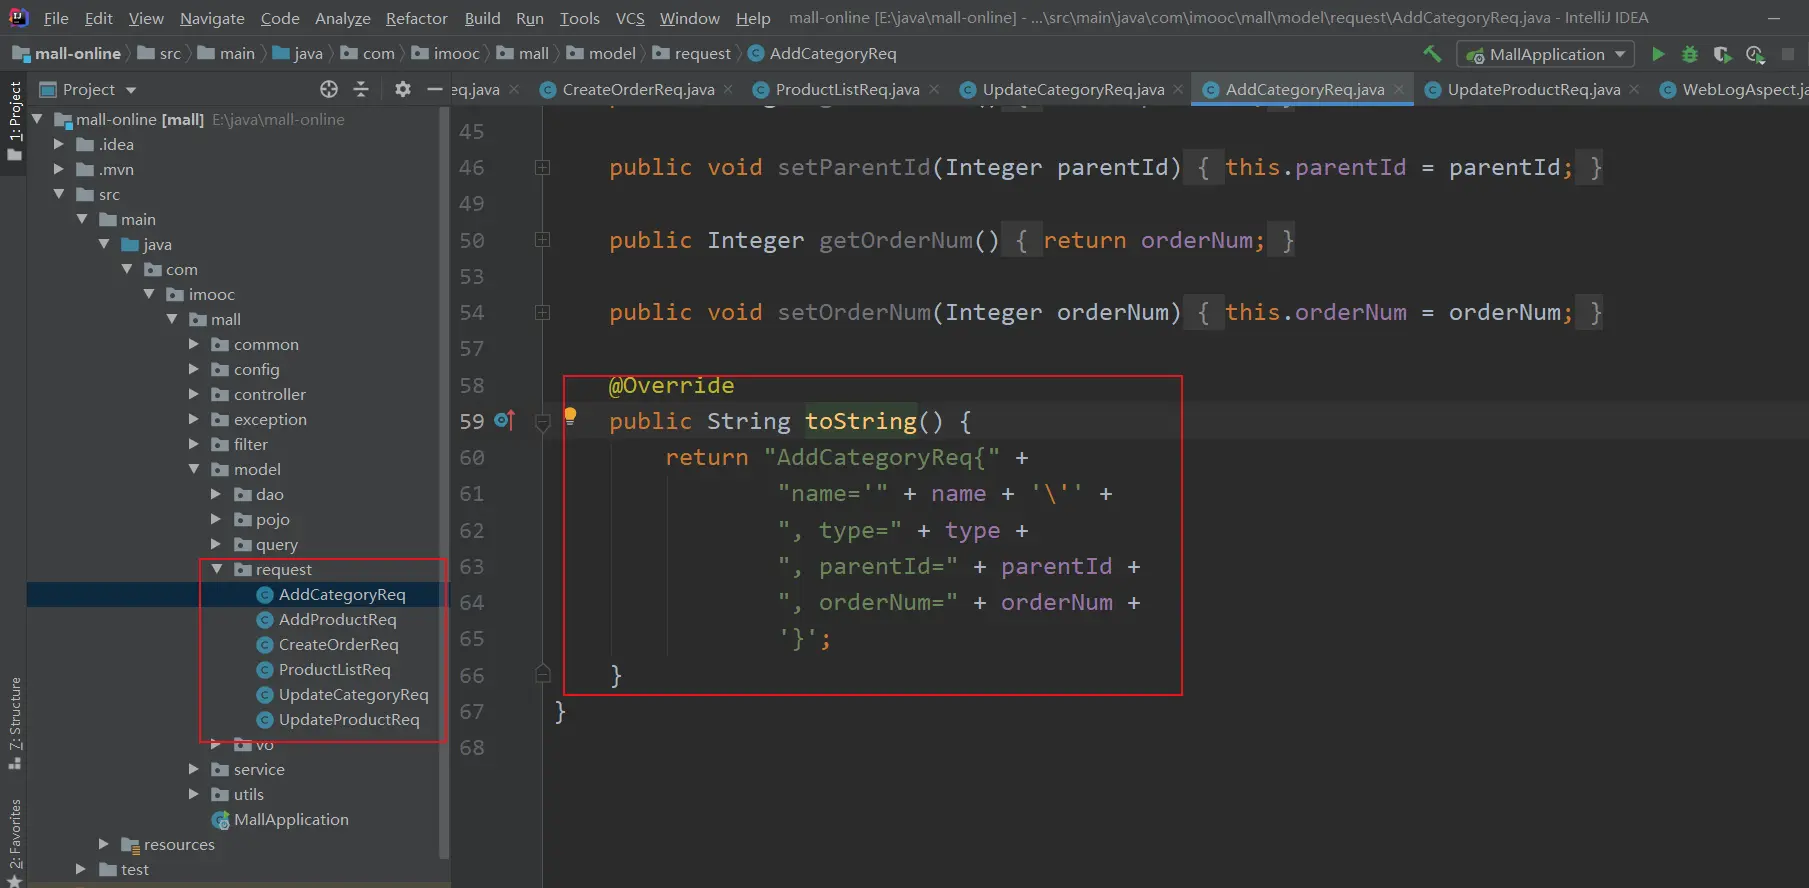Viewport: 1809px width, 888px height.
Task: Click the imooc breadcrumb in navigation bar
Action: tap(456, 53)
